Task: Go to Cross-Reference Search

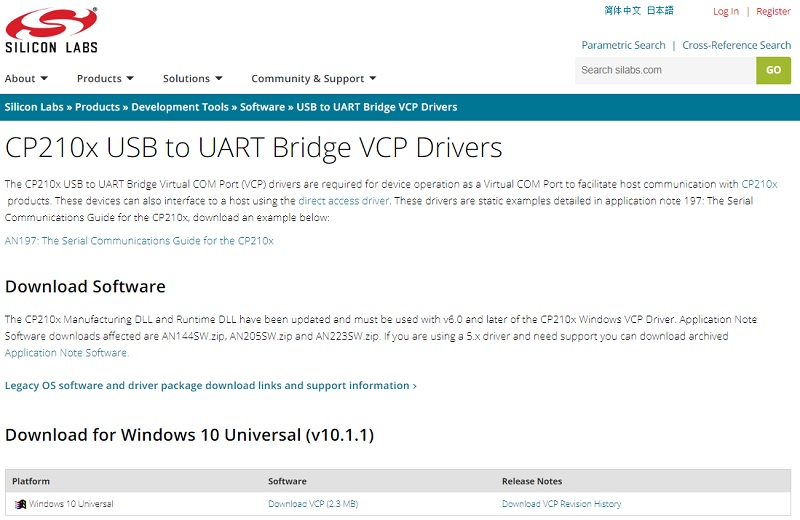Action: [x=736, y=45]
